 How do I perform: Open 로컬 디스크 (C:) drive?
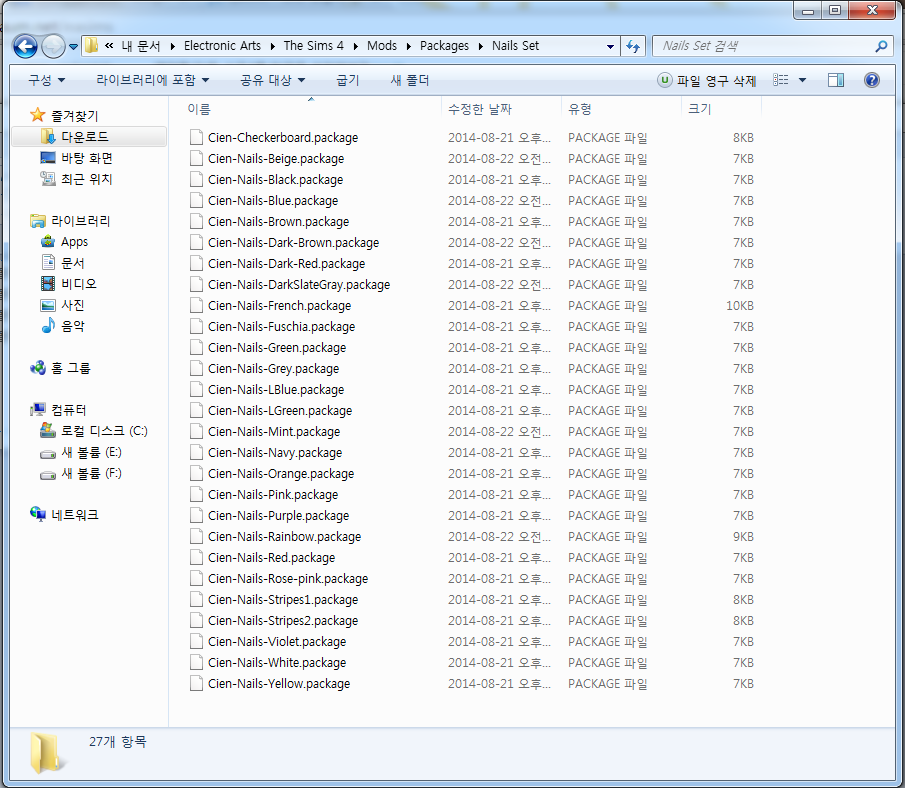click(x=94, y=431)
